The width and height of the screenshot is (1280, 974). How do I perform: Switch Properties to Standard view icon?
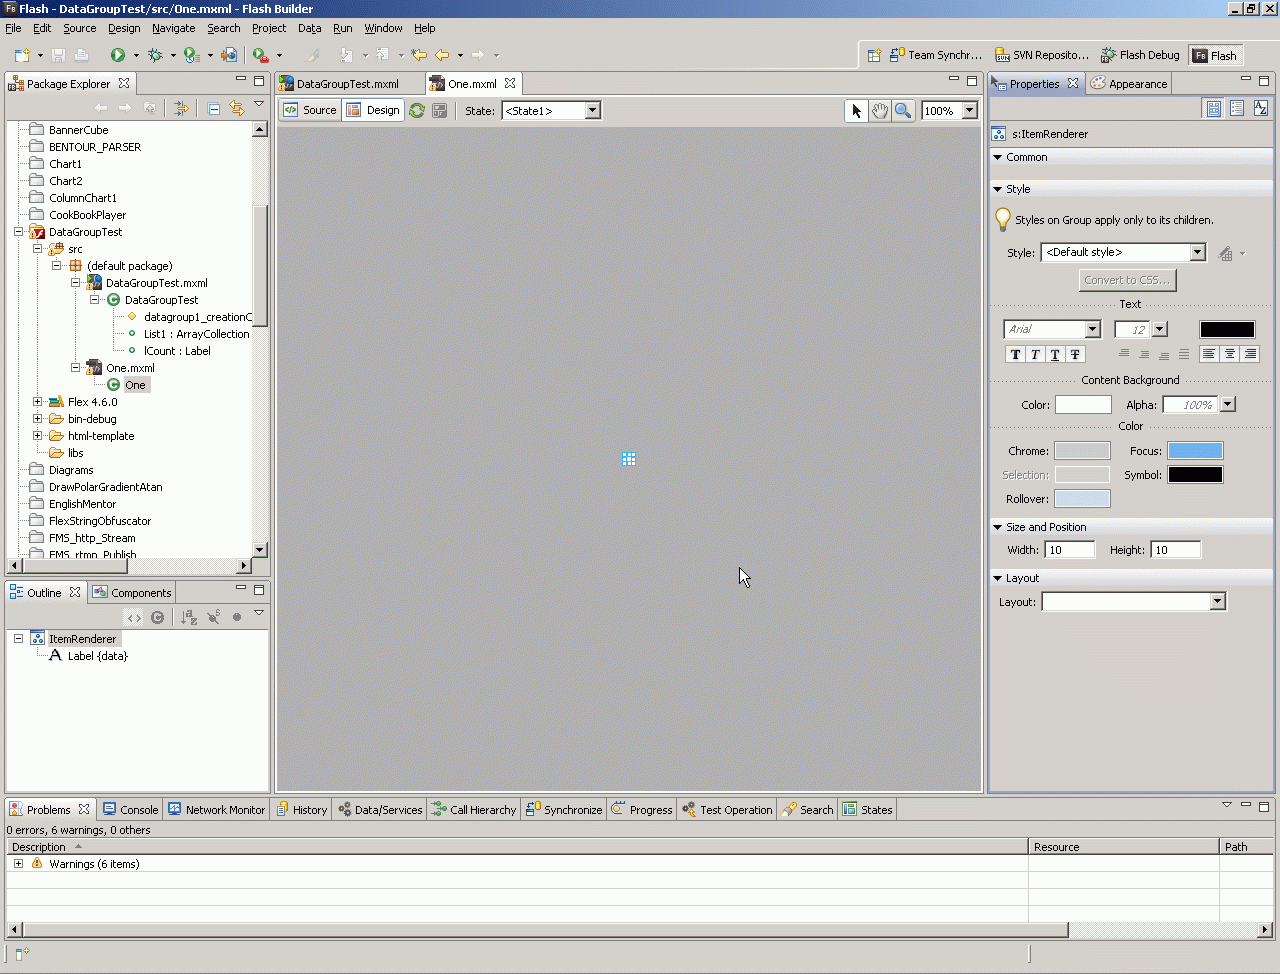tap(1214, 108)
